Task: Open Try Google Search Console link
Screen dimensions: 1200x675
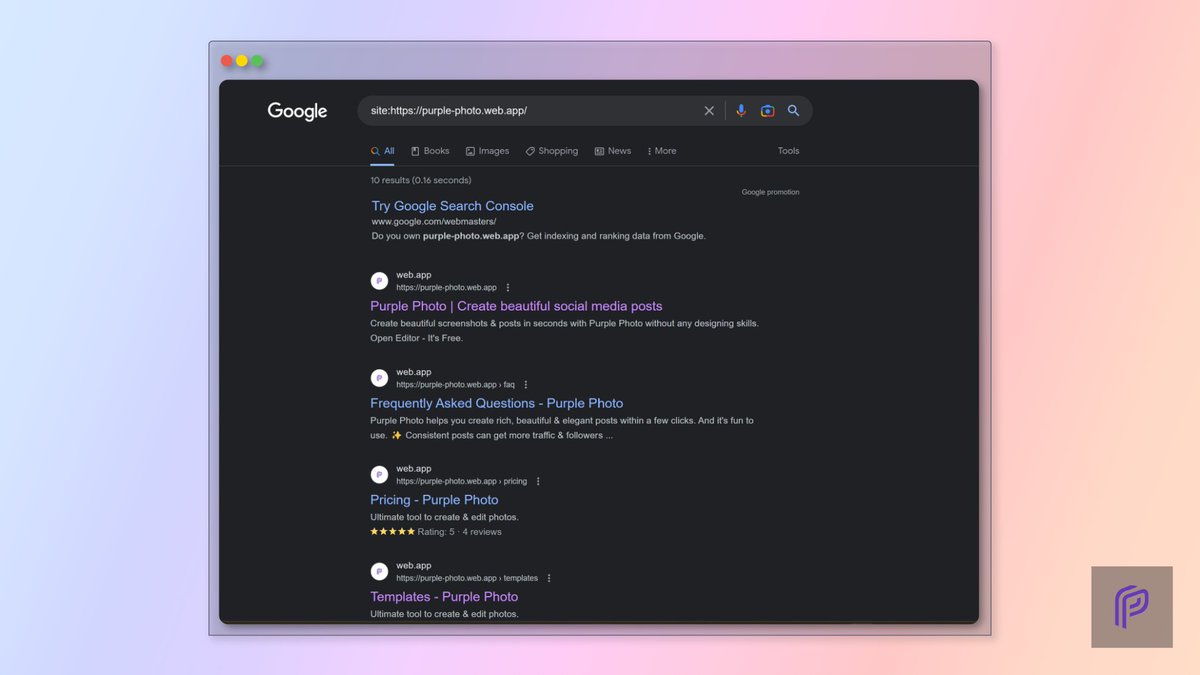Action: [x=453, y=206]
